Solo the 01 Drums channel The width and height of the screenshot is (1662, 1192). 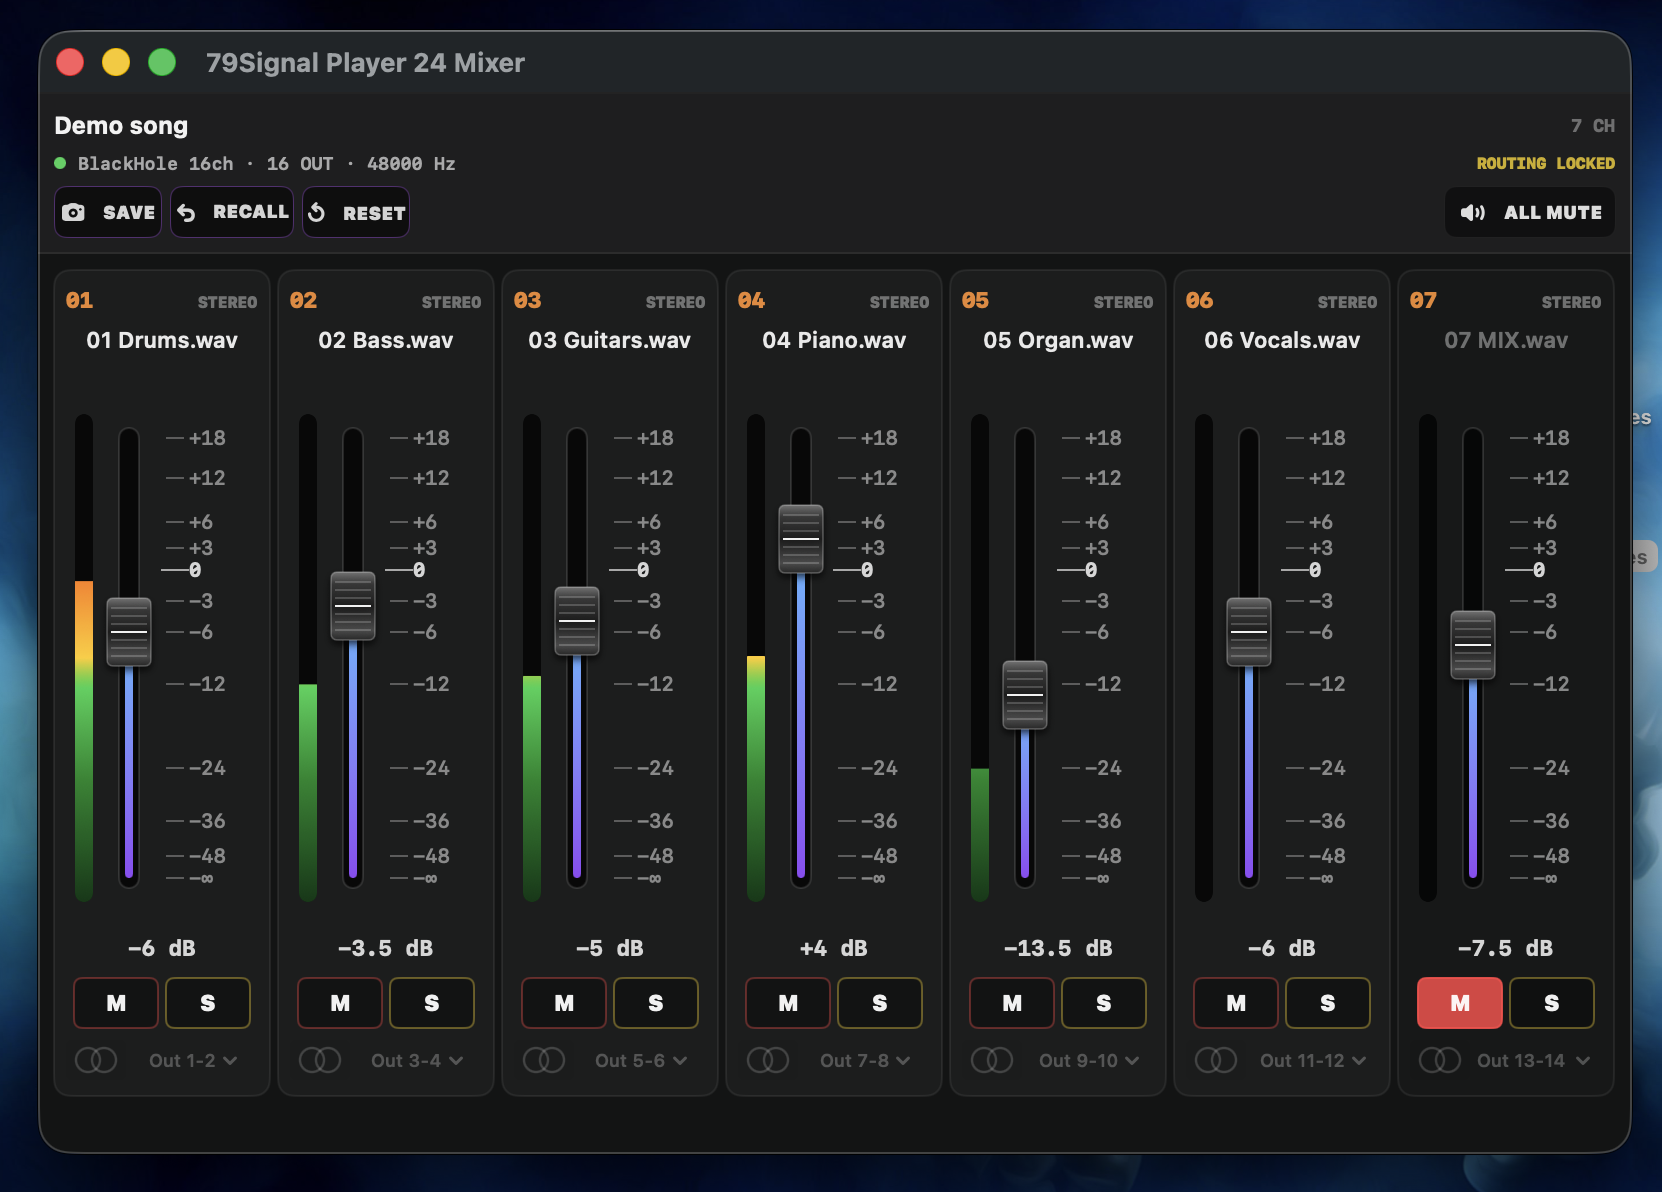click(208, 1003)
